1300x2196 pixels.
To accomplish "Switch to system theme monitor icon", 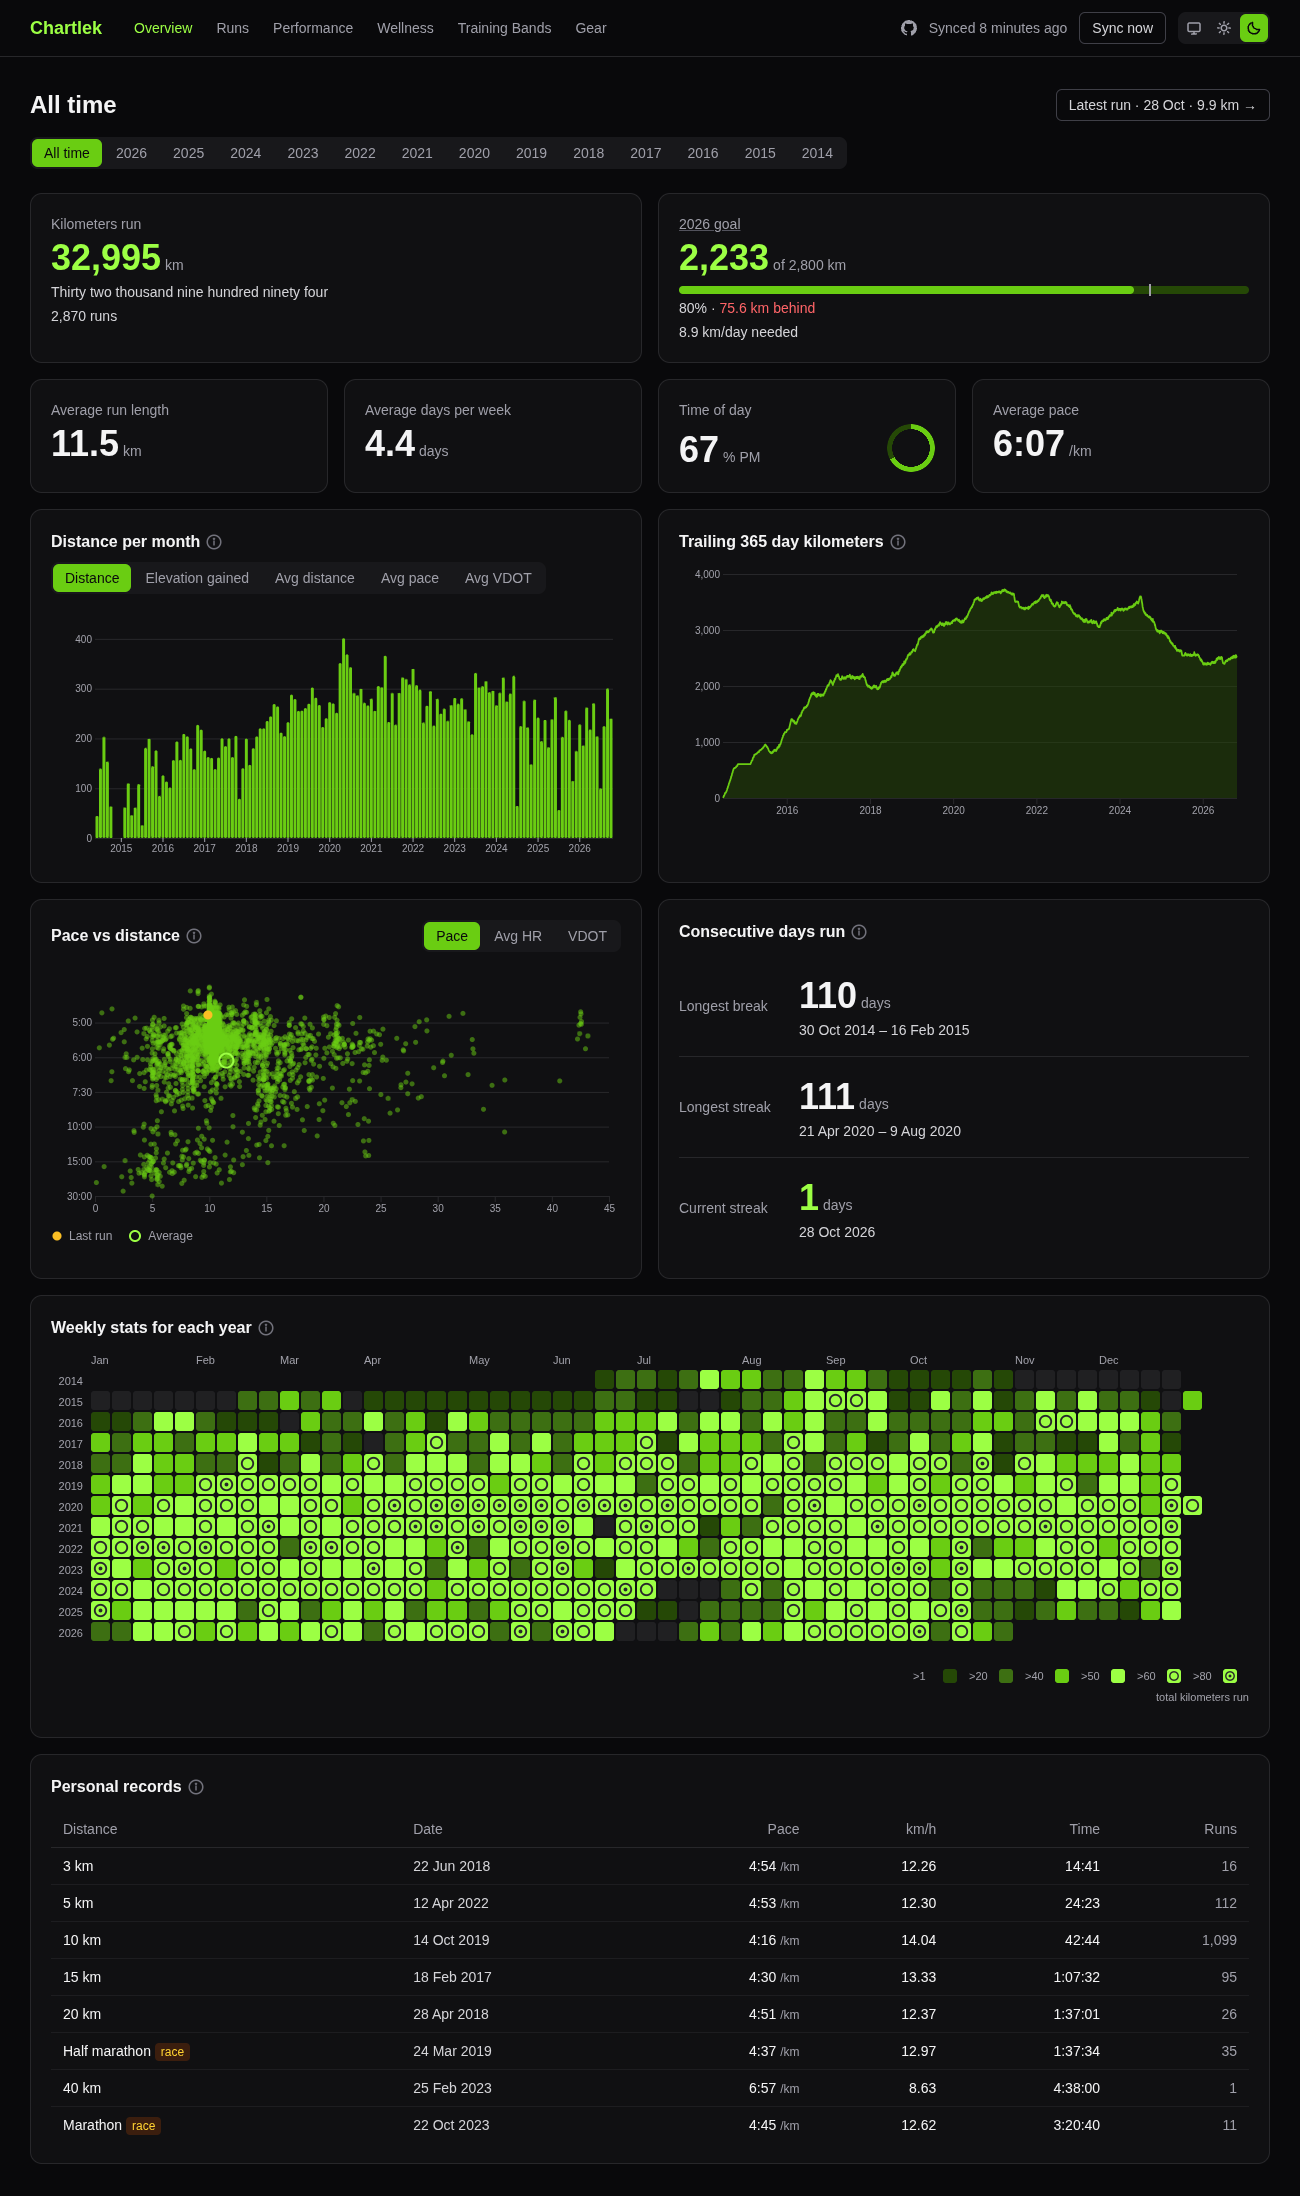I will (x=1194, y=28).
